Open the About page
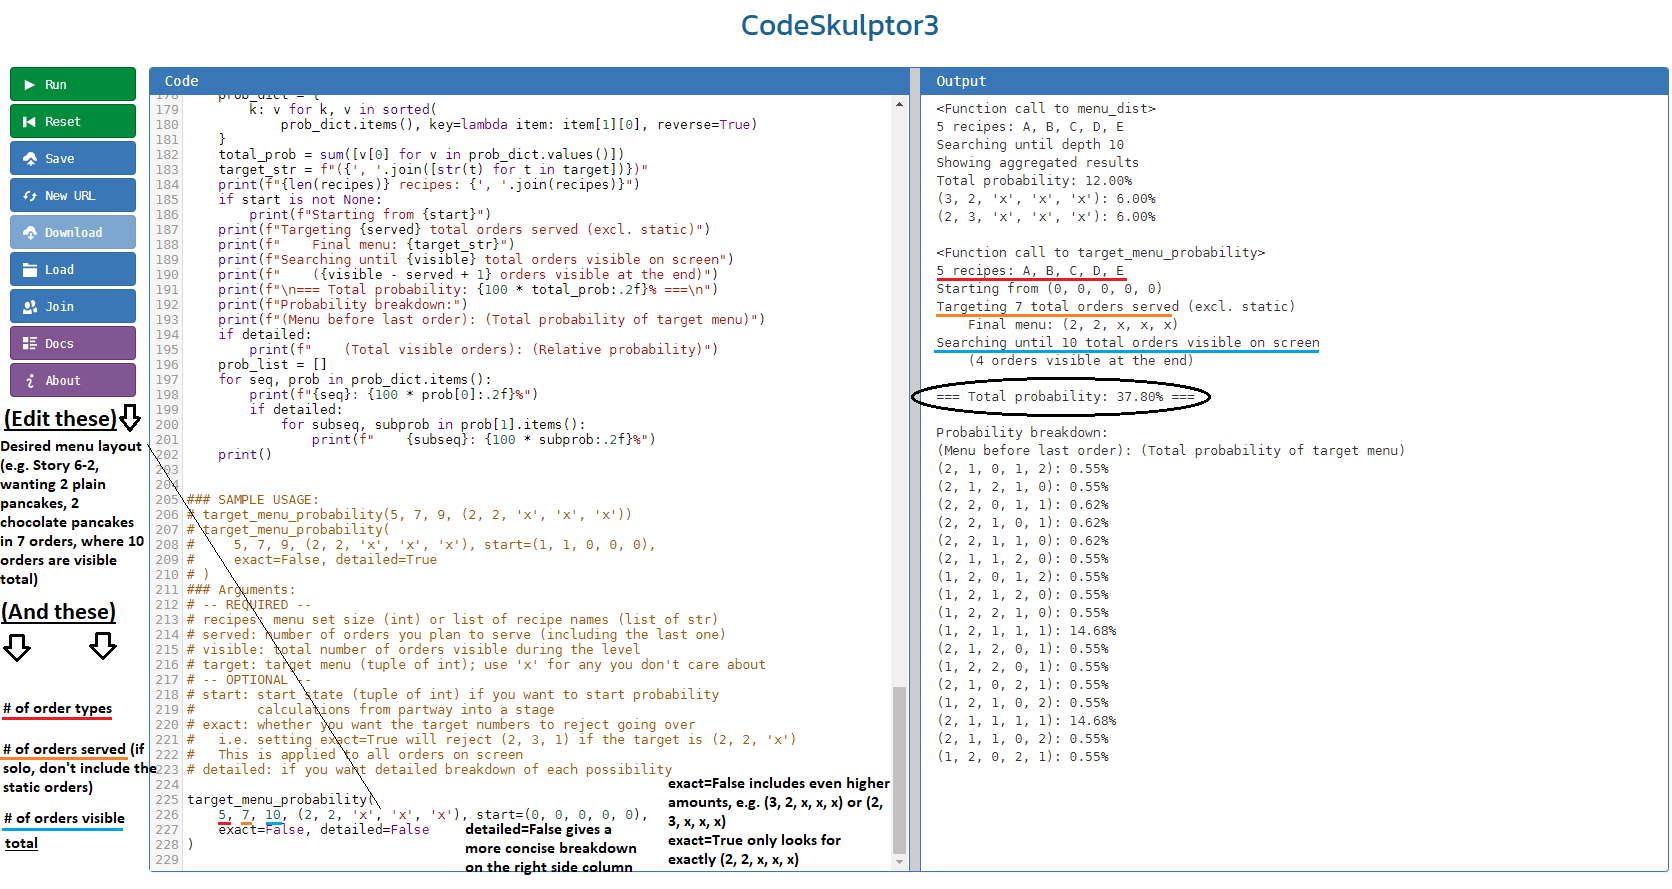 click(73, 381)
